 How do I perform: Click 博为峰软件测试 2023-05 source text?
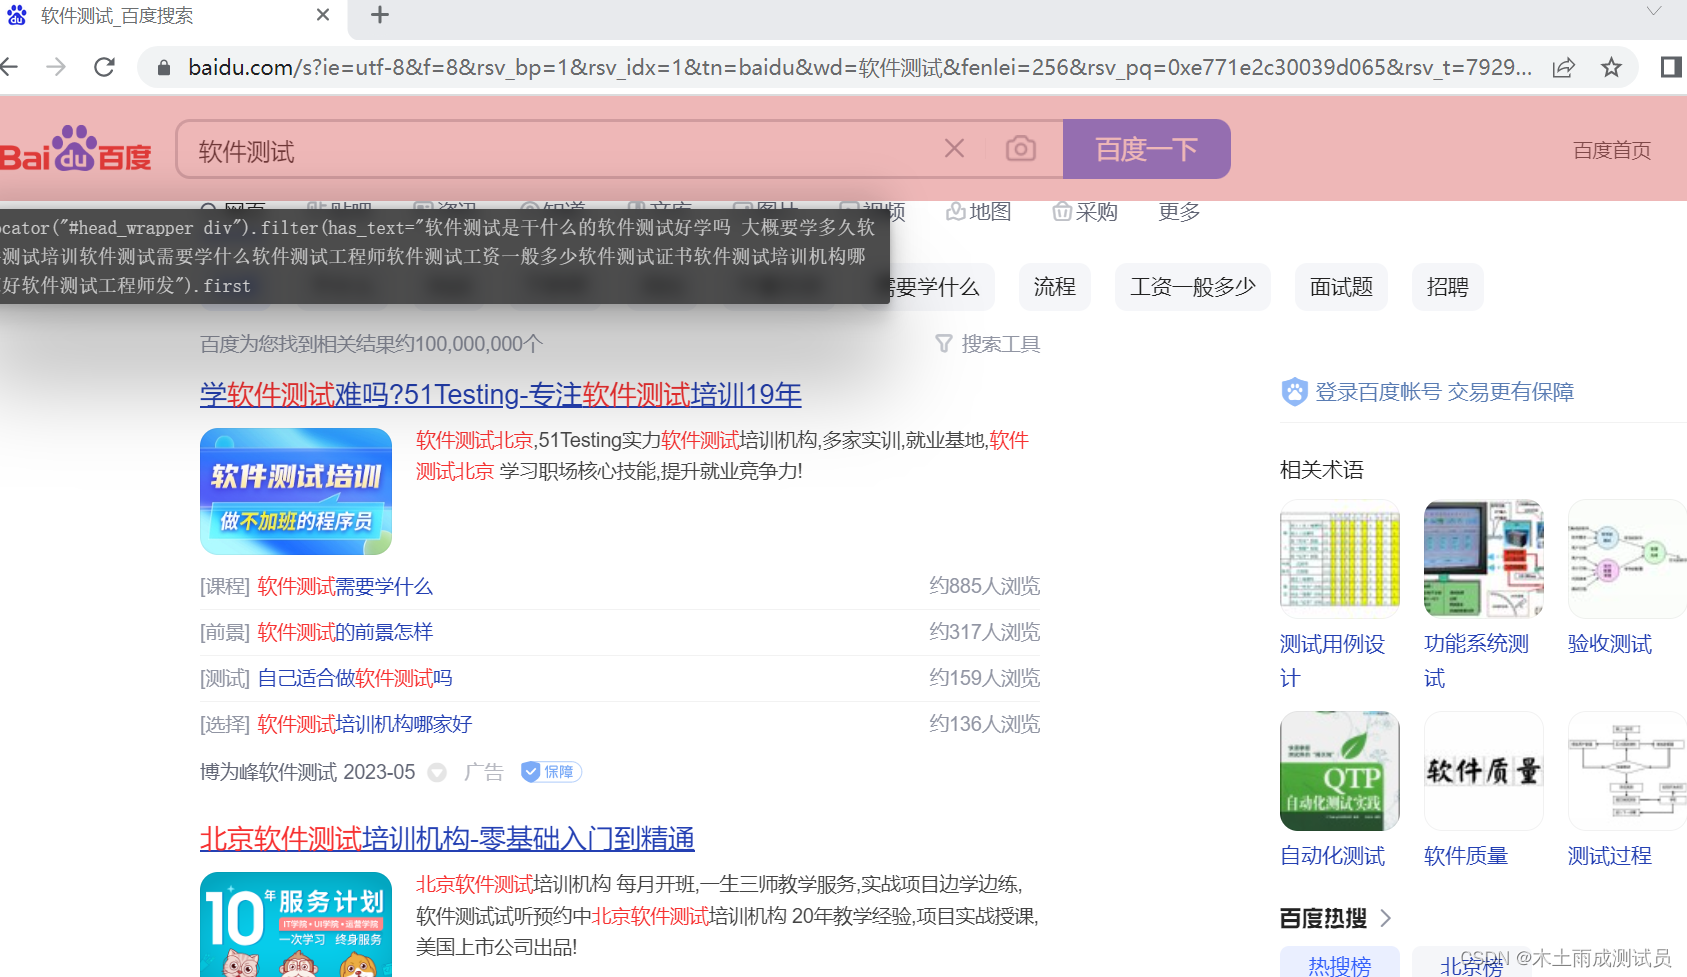tap(307, 772)
